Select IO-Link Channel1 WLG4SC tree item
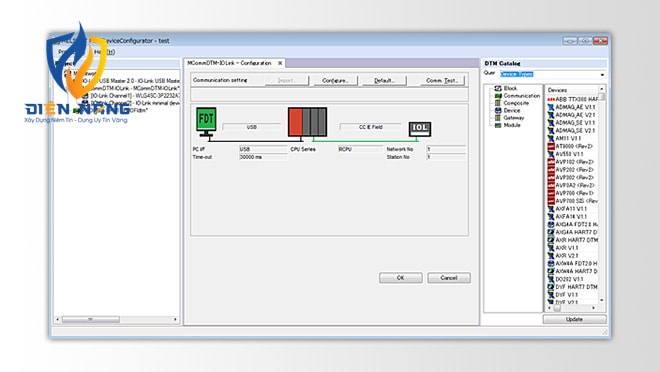This screenshot has width=660, height=372. click(x=136, y=96)
